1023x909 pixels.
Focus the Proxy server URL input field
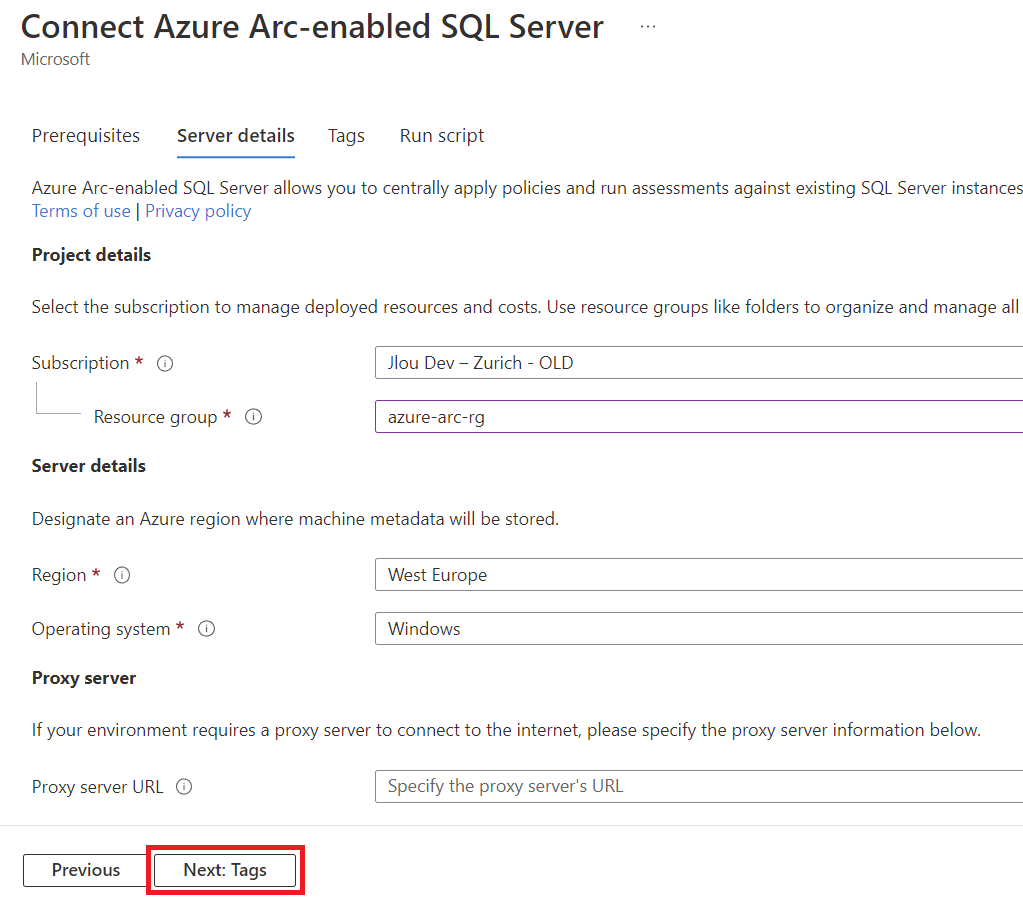[x=699, y=787]
